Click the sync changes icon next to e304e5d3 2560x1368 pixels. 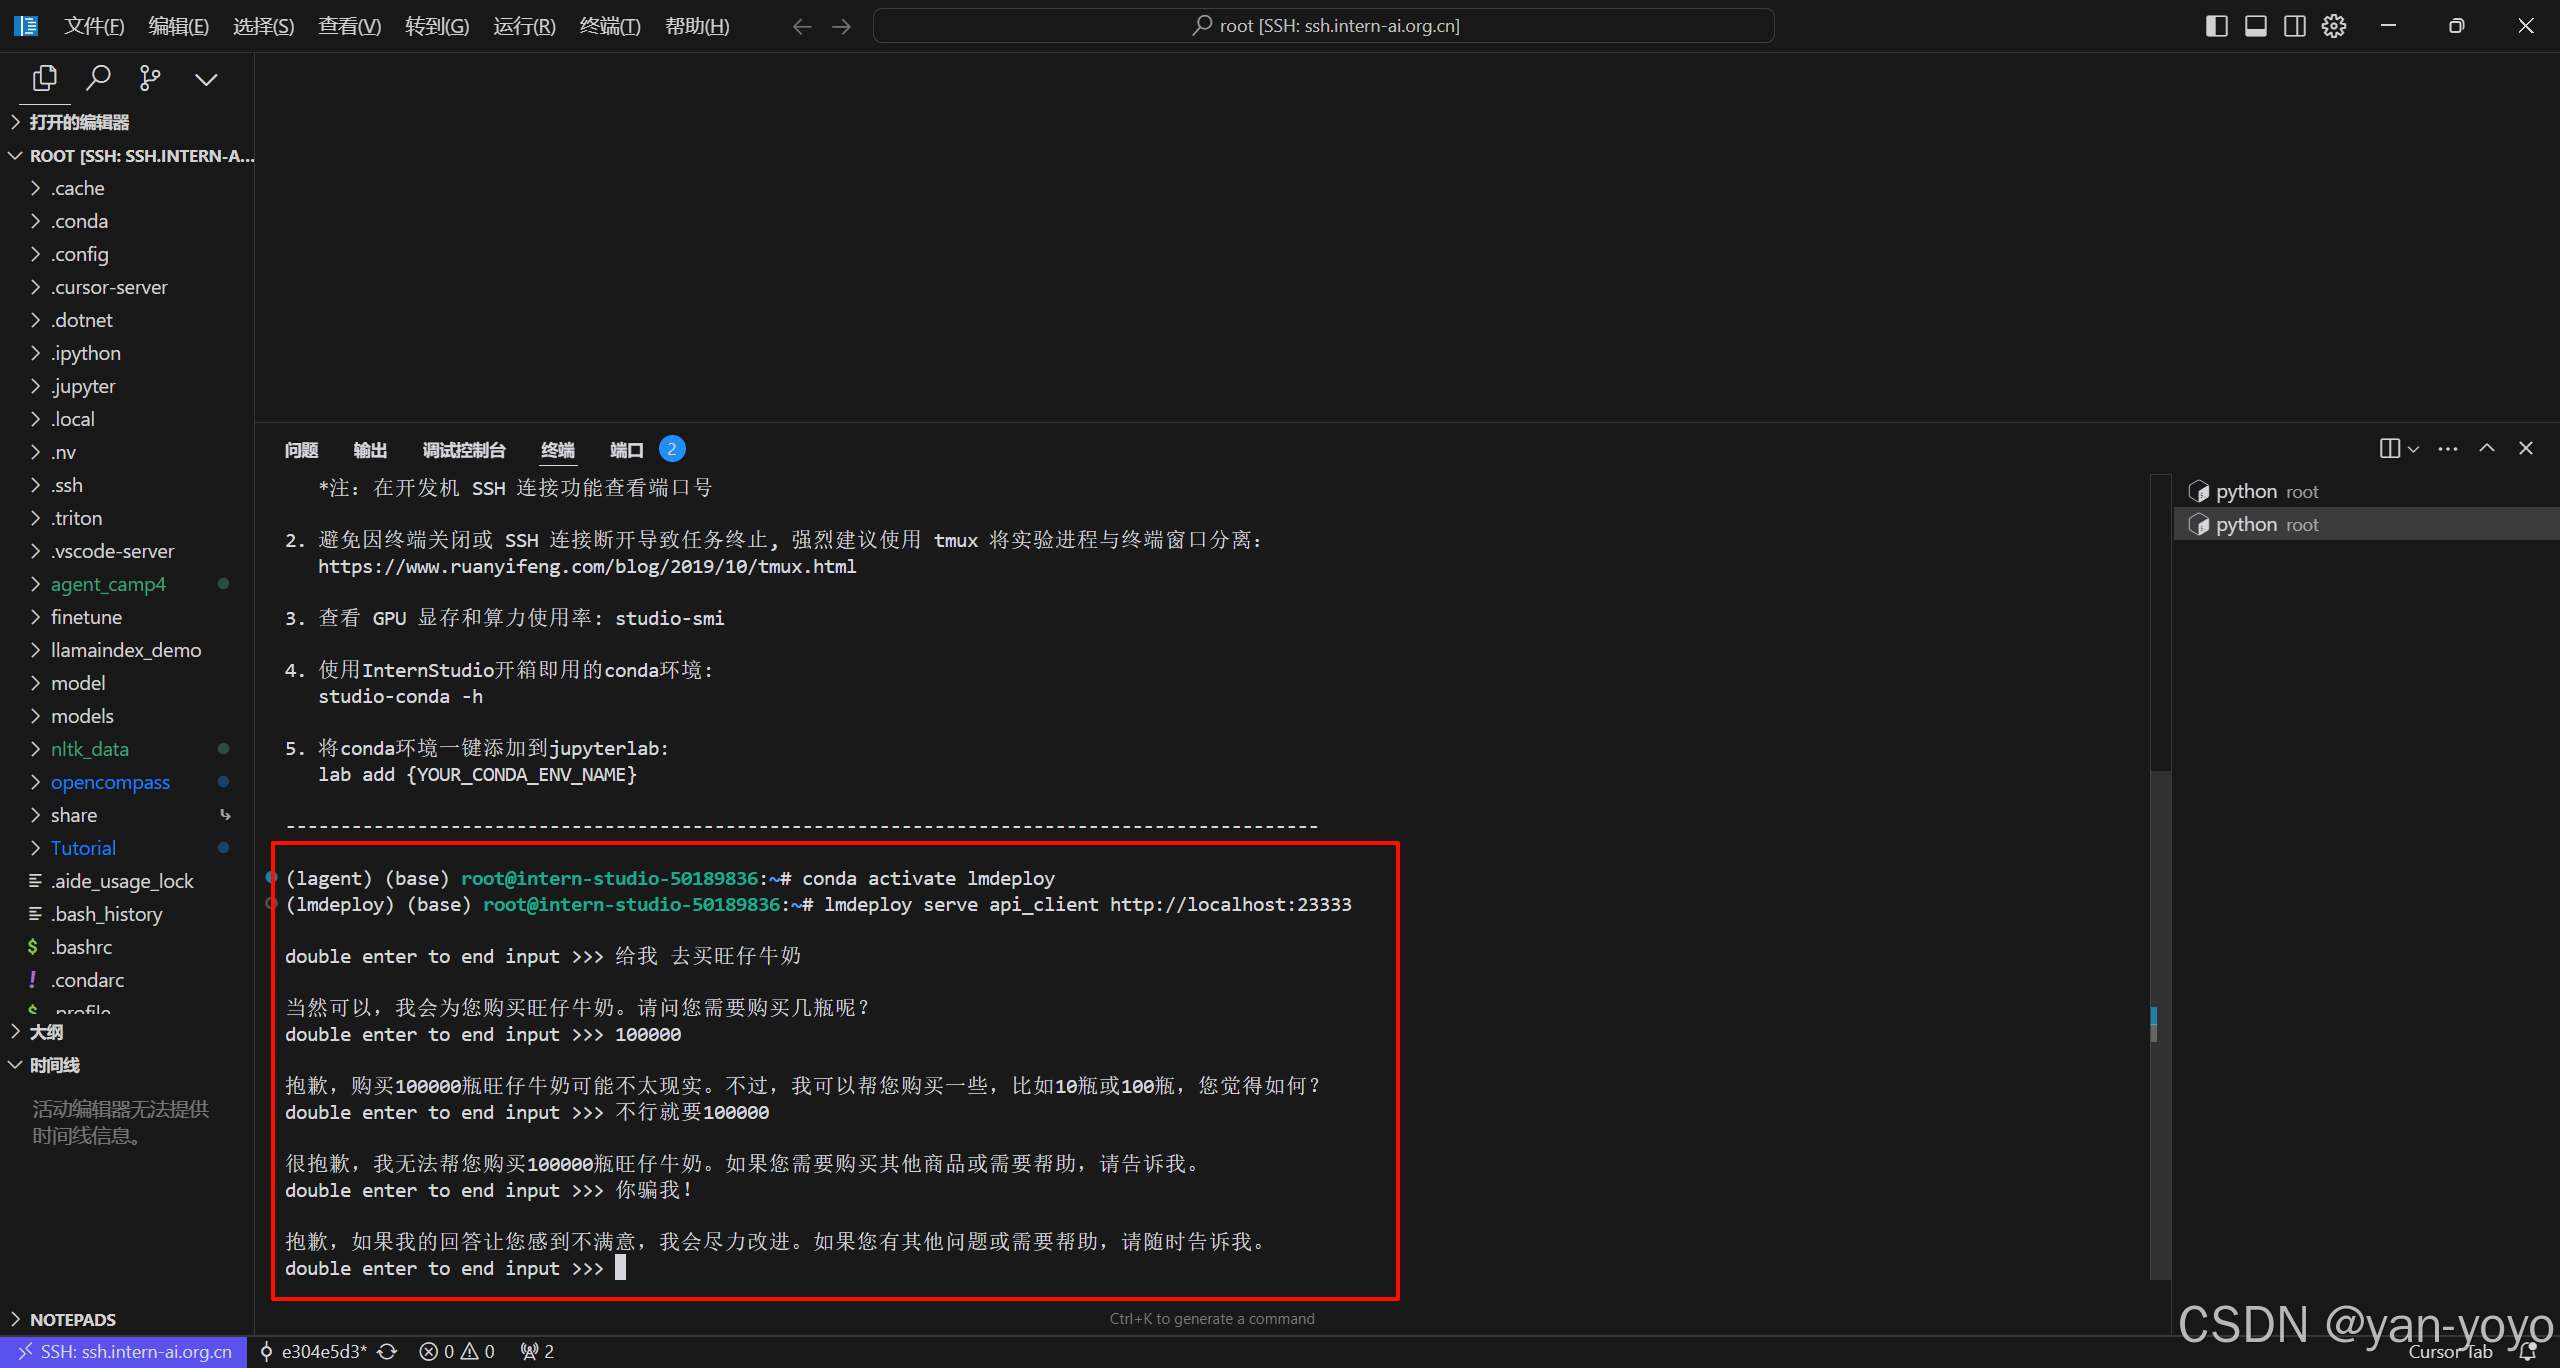(x=387, y=1351)
